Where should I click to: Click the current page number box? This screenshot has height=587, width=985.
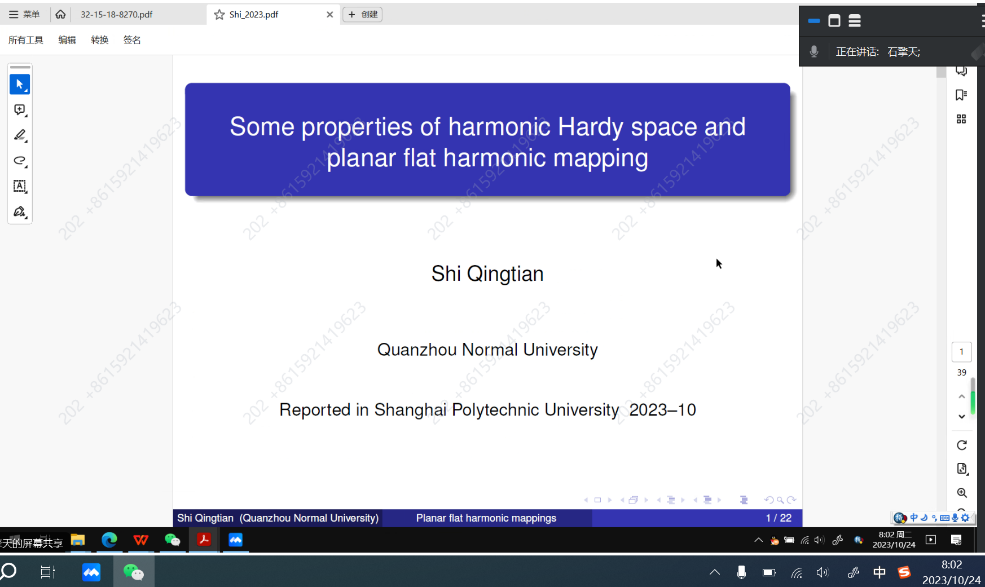point(961,352)
